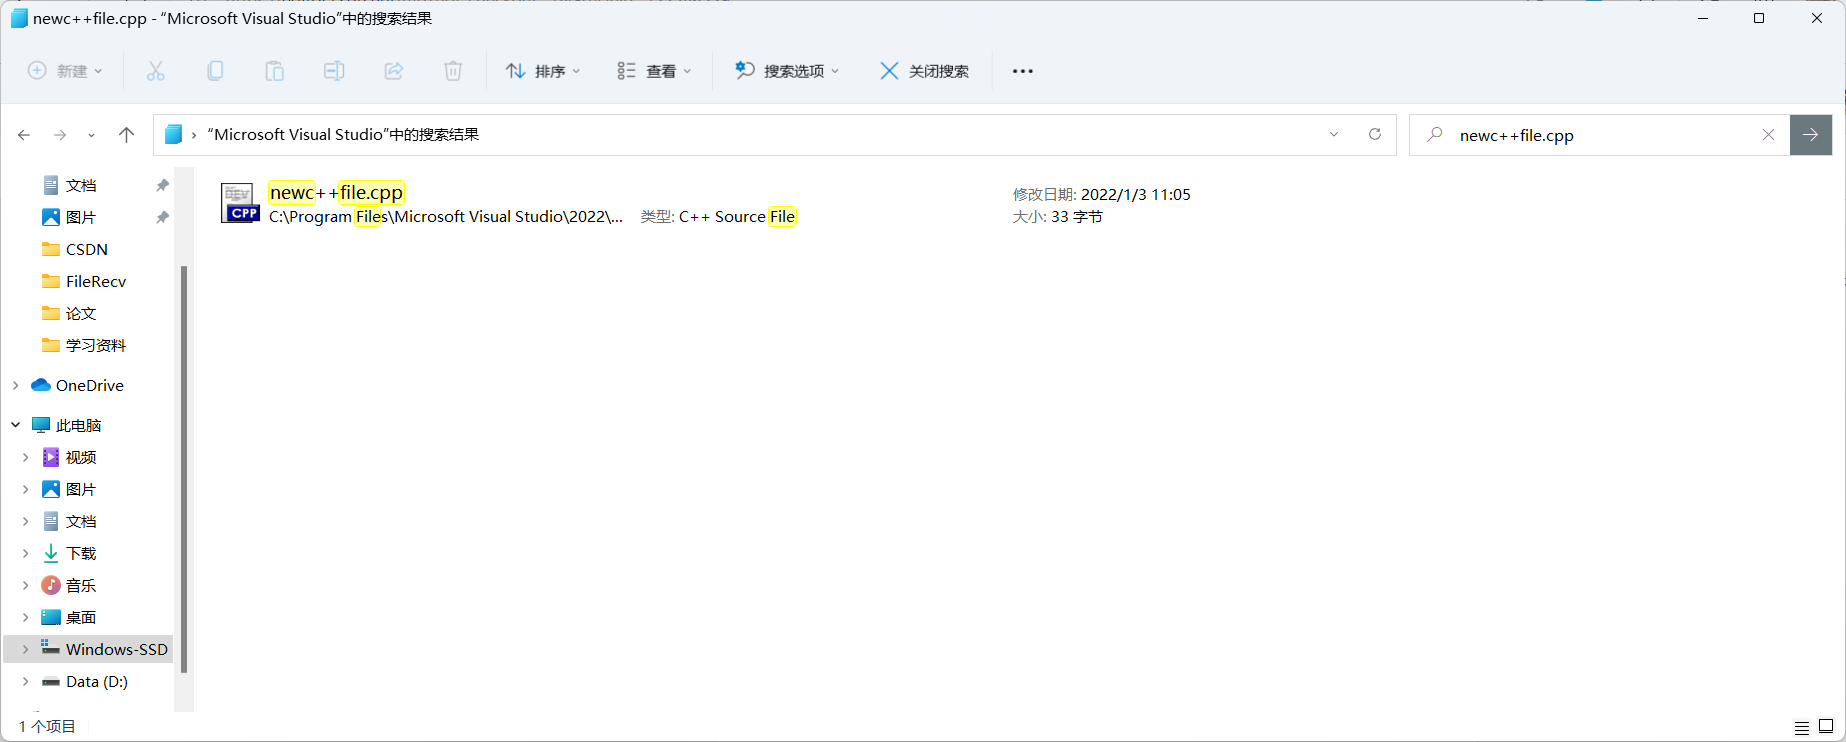Image resolution: width=1846 pixels, height=742 pixels.
Task: Click the Share icon in toolbar
Action: (x=394, y=71)
